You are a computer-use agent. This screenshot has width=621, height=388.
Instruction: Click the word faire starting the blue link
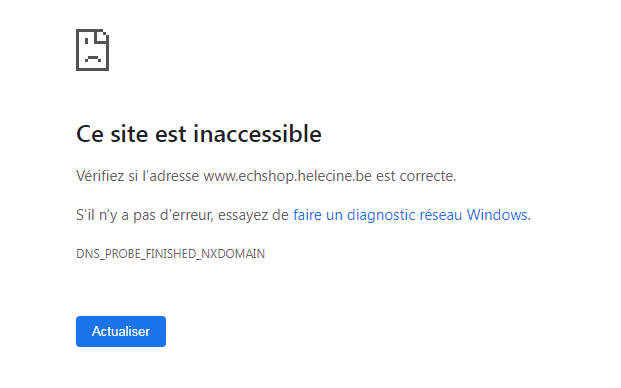(x=307, y=215)
